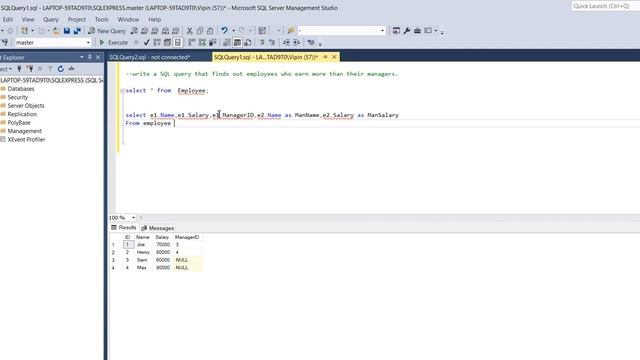The image size is (640, 360).
Task: Click the Parse checkmark icon
Action: tap(147, 42)
